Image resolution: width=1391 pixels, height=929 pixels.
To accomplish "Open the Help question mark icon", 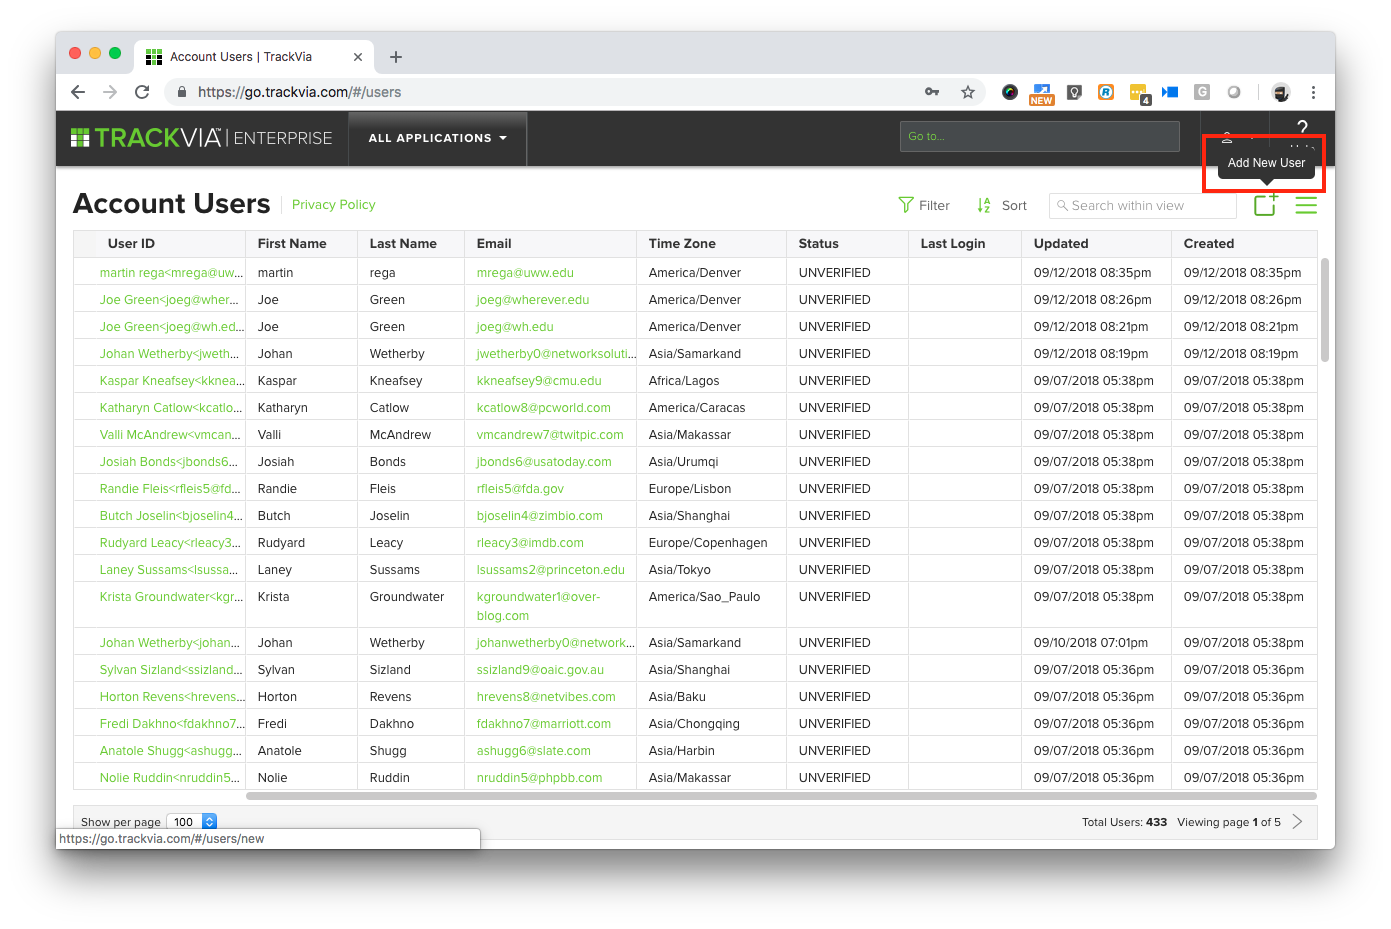I will tap(1302, 128).
